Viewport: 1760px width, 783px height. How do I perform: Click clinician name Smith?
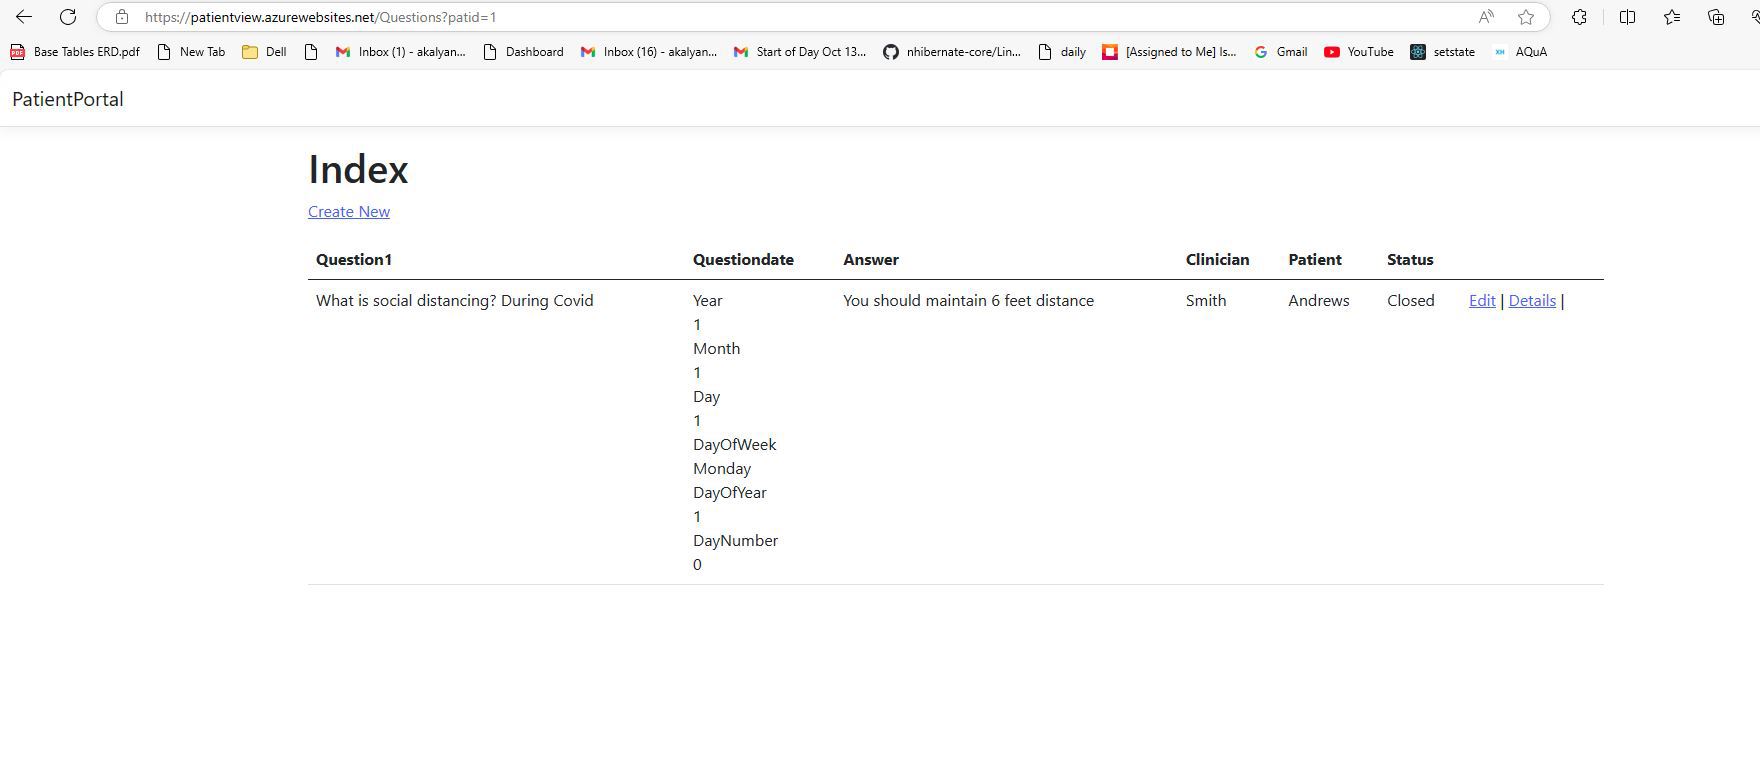pos(1206,301)
